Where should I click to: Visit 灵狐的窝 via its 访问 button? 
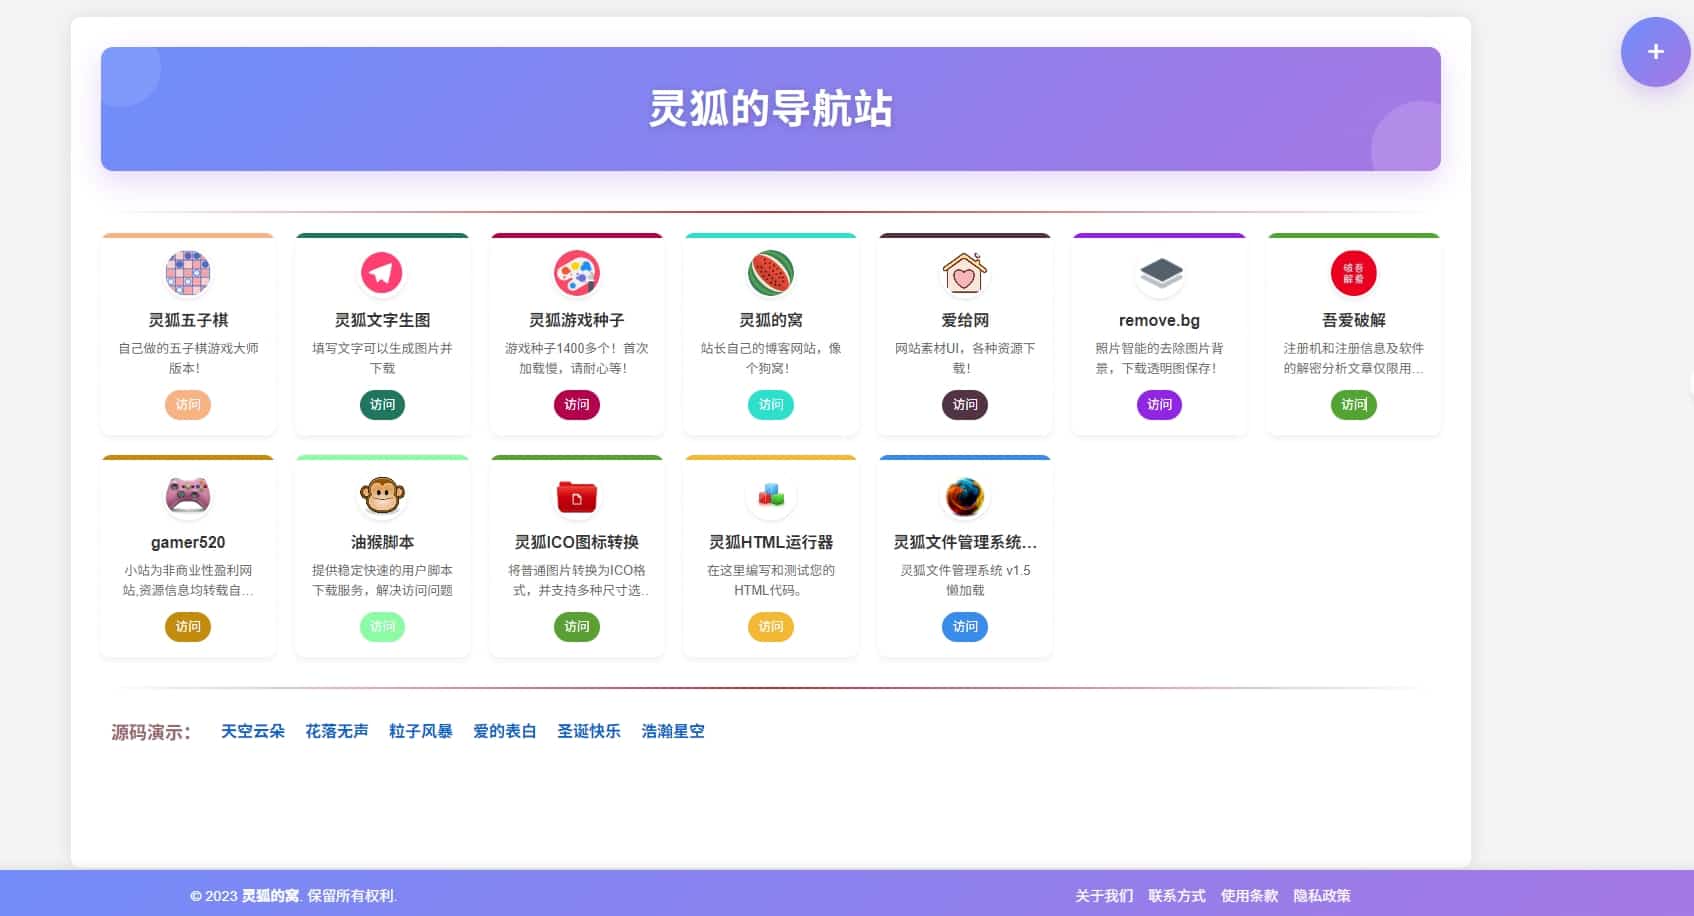(771, 405)
